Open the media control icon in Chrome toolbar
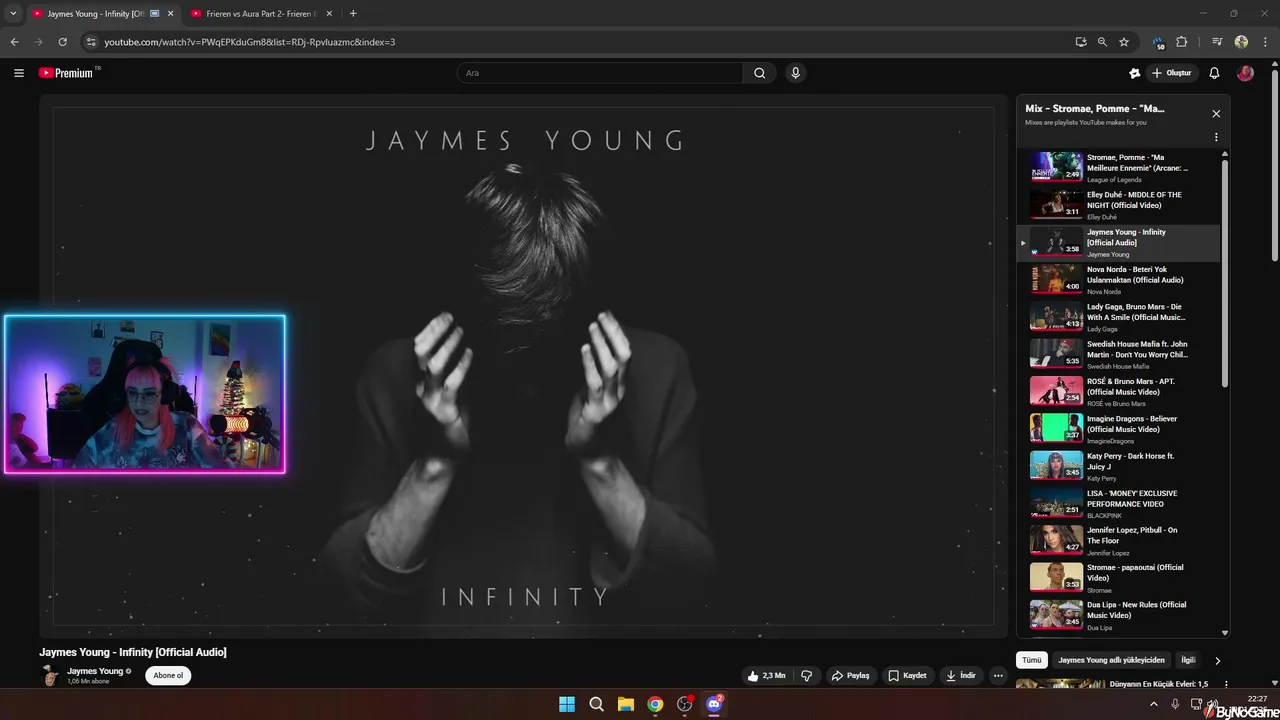 click(1217, 42)
